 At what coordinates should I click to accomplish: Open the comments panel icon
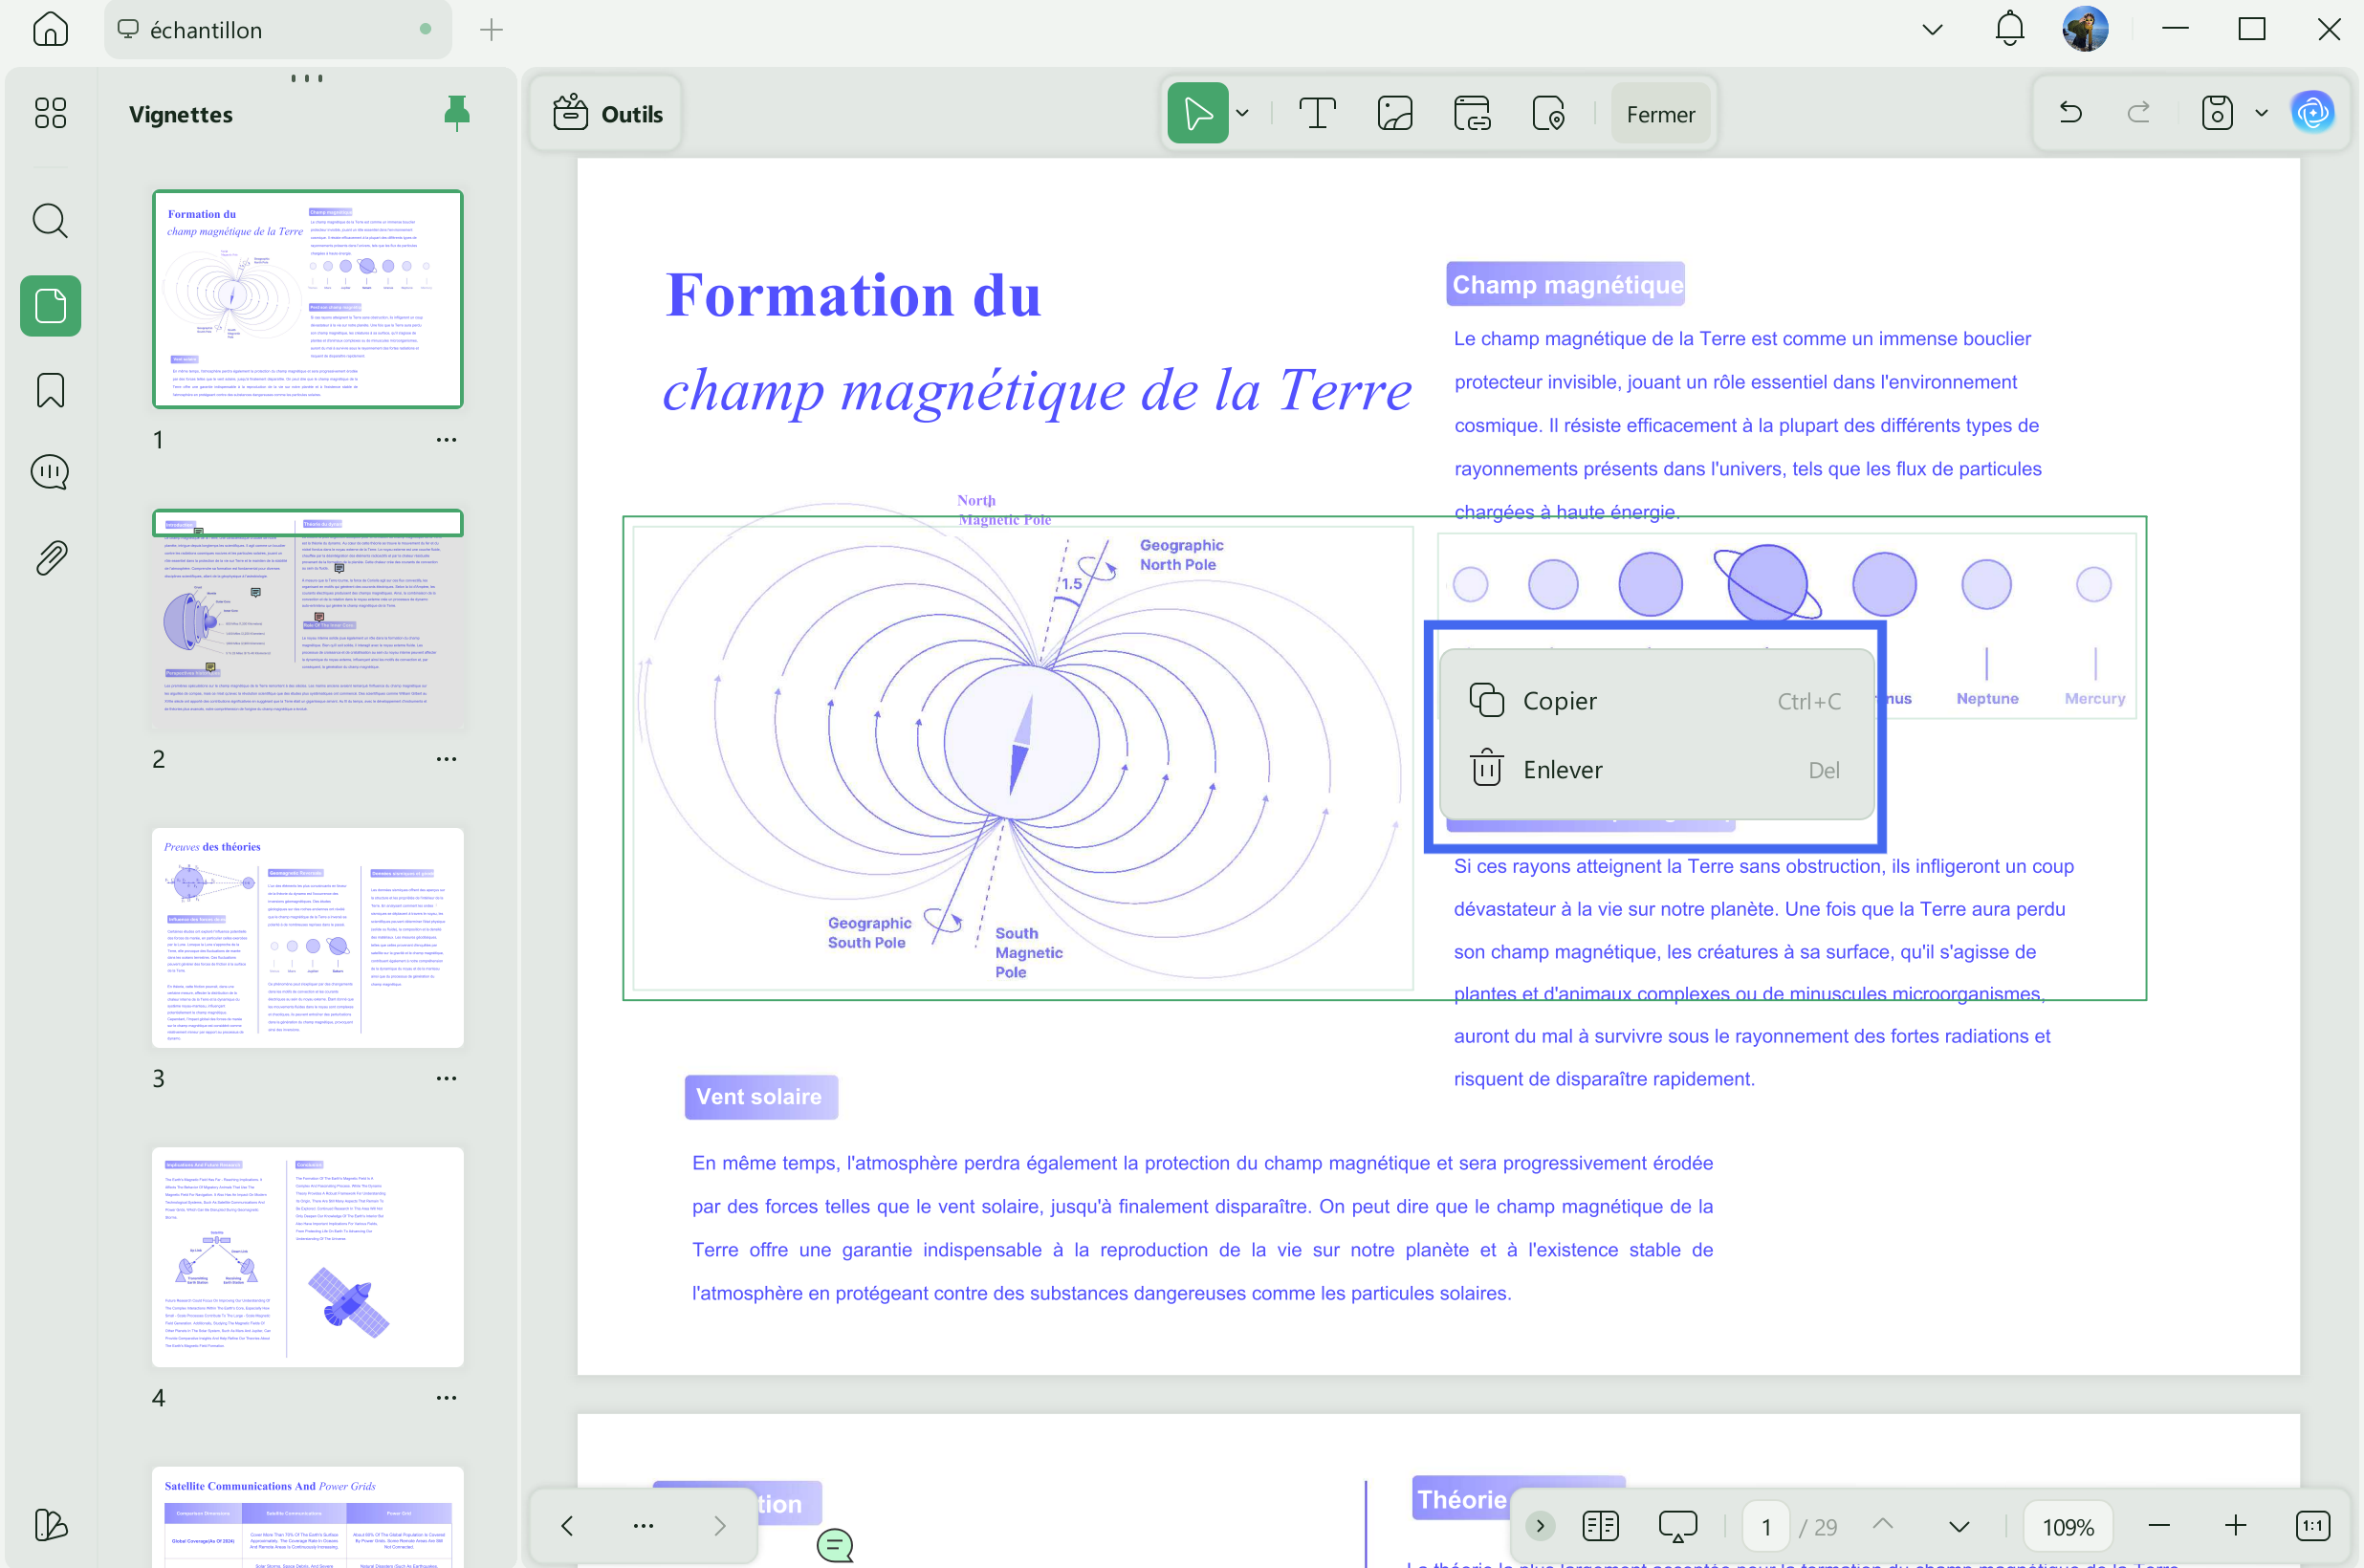tap(50, 472)
